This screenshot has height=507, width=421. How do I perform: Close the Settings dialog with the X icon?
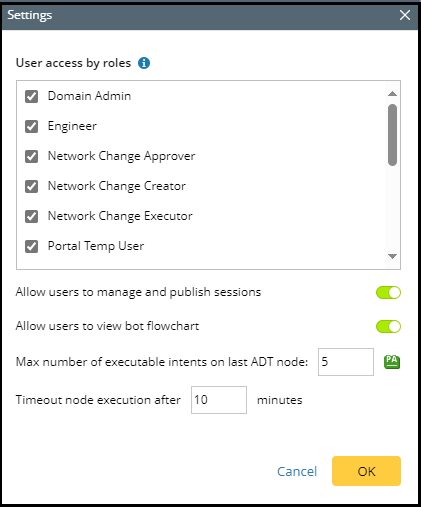click(x=405, y=15)
